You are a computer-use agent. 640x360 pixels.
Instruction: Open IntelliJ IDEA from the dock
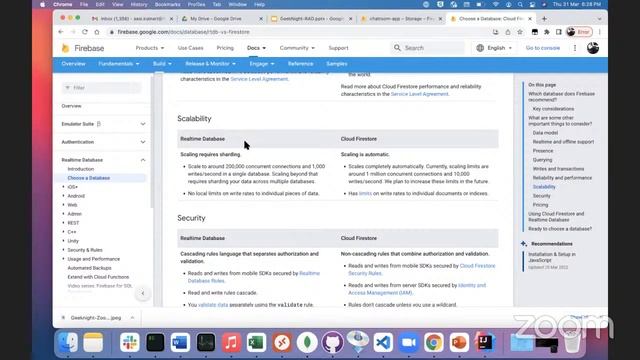pyautogui.click(x=485, y=342)
